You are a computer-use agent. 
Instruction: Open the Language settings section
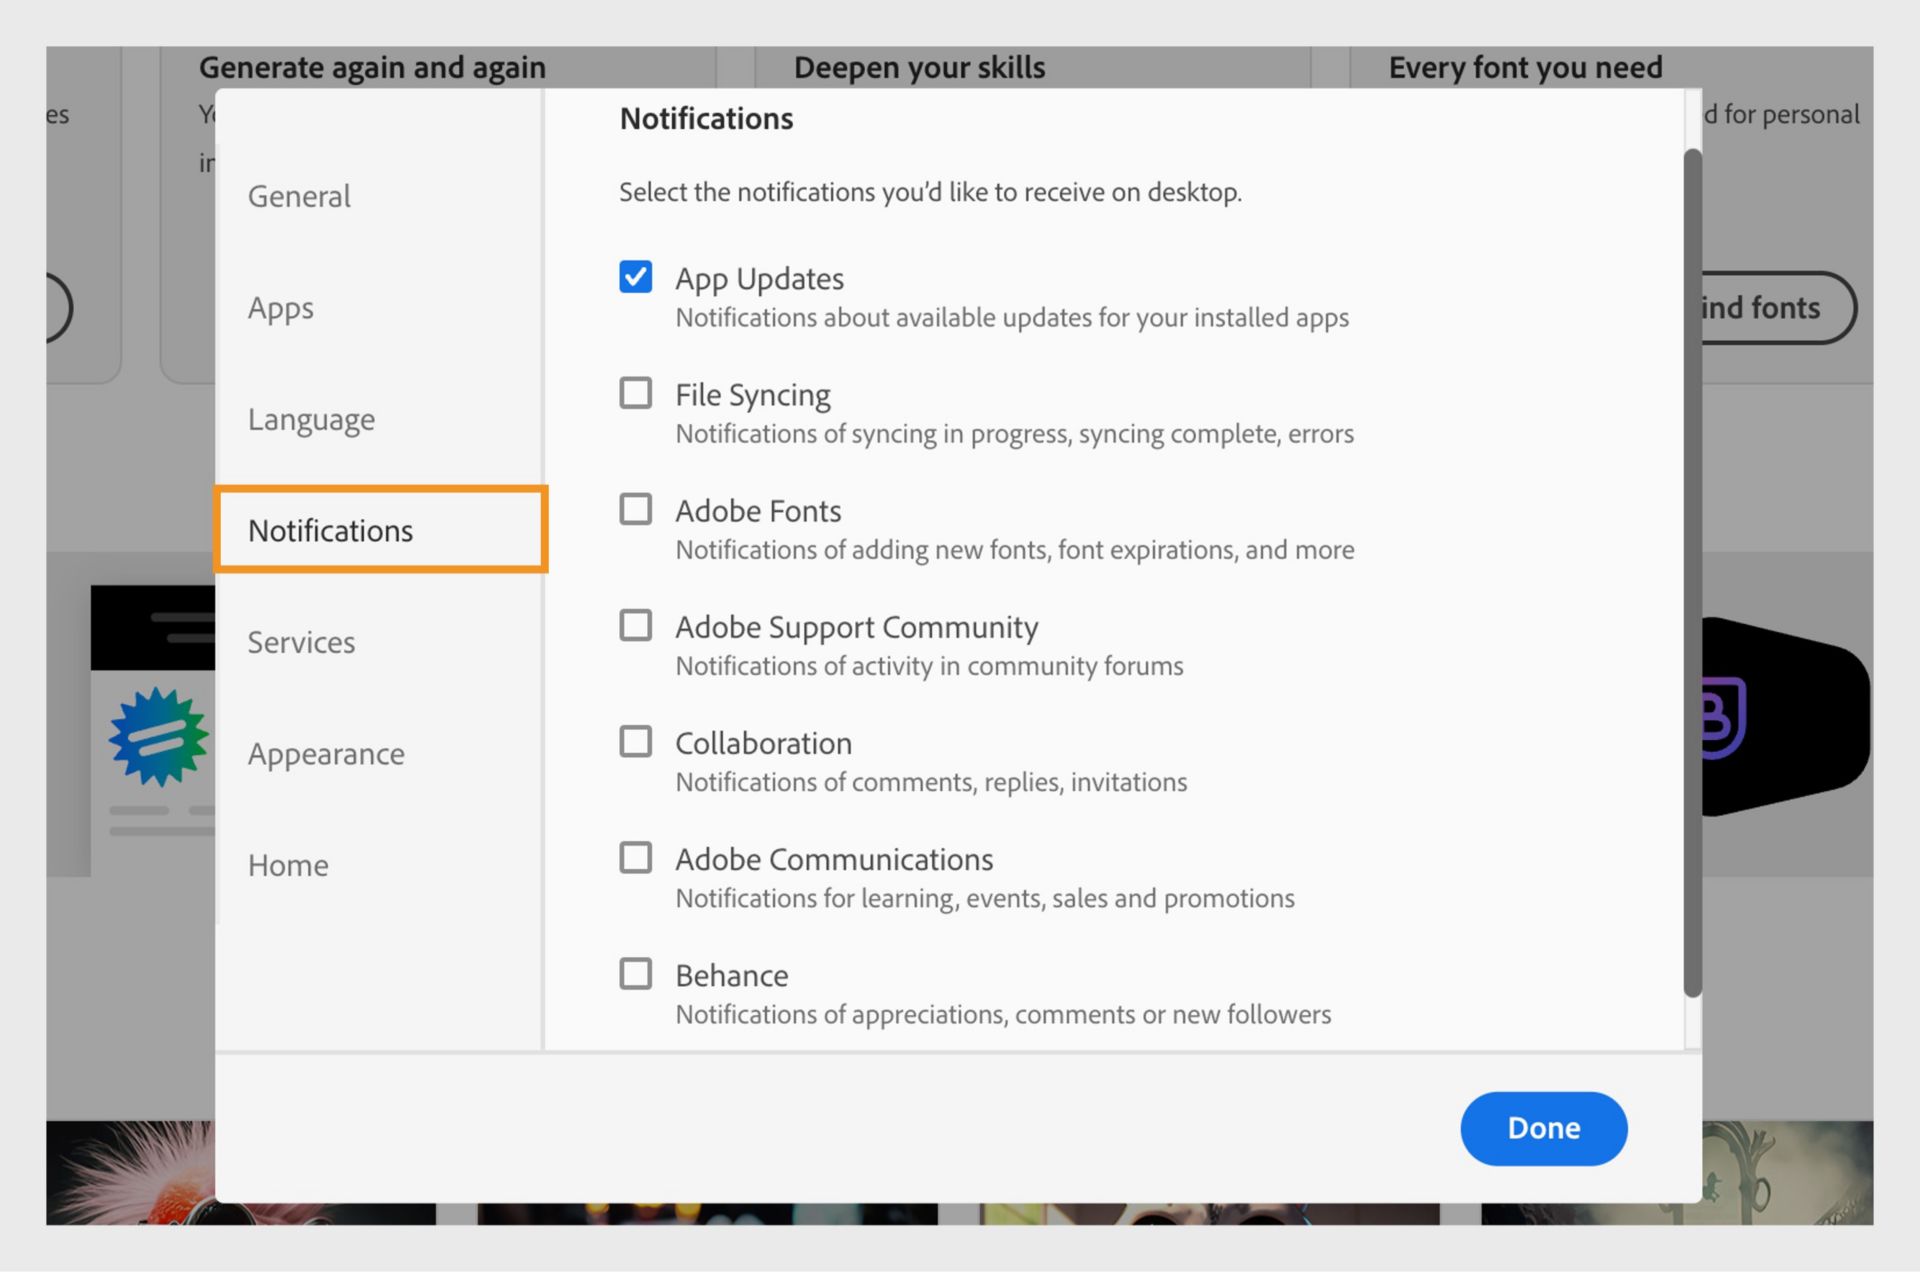point(311,419)
